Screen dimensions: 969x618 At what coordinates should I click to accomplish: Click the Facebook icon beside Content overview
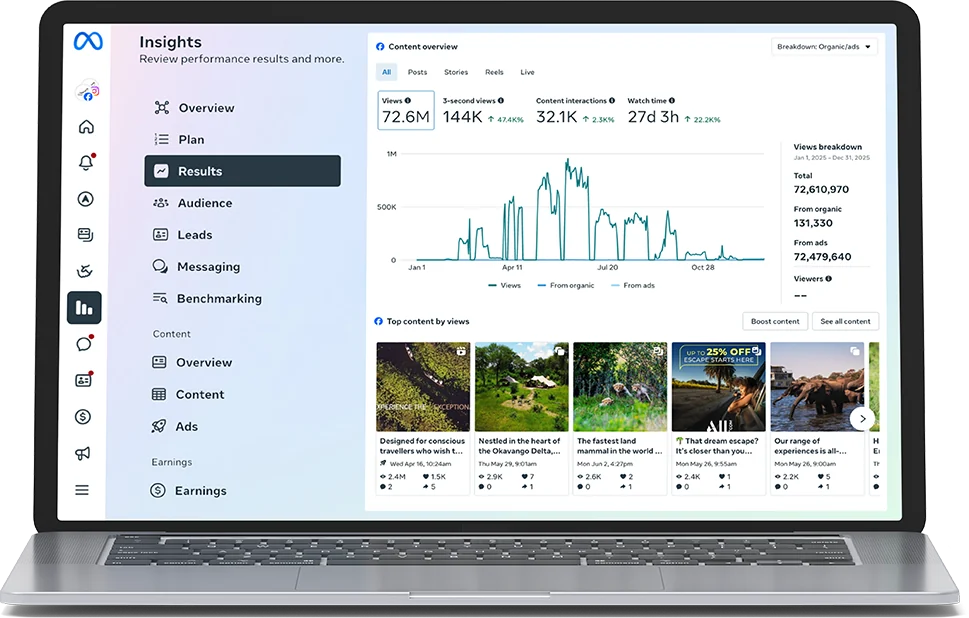tap(380, 46)
